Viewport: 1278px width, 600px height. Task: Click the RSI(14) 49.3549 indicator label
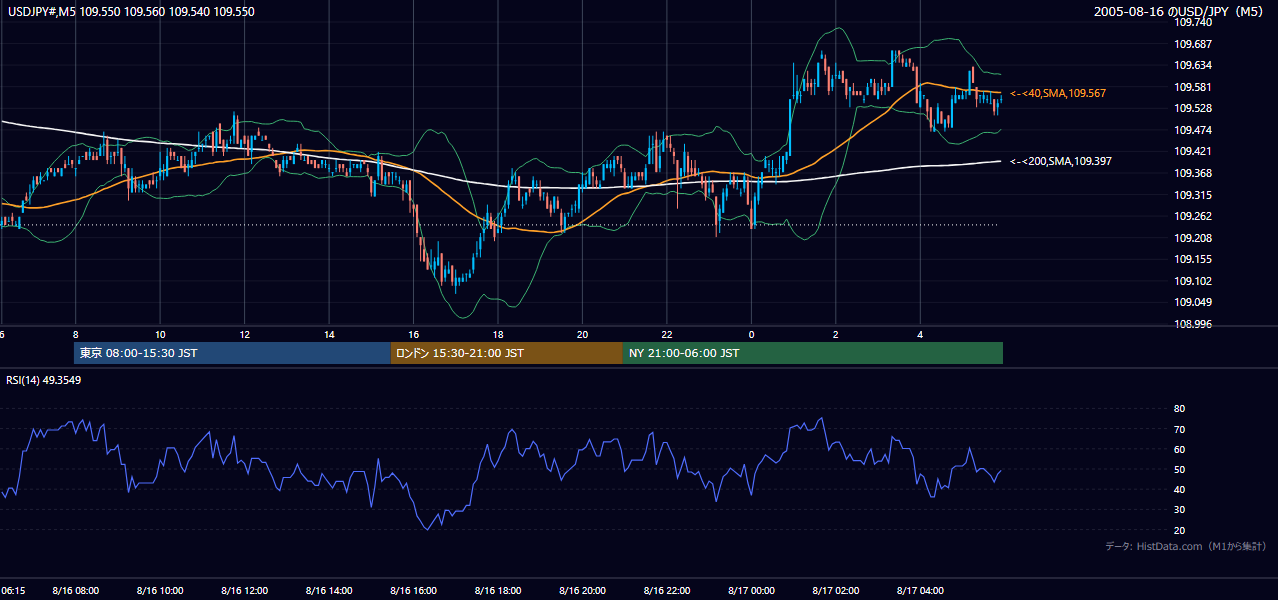44,380
